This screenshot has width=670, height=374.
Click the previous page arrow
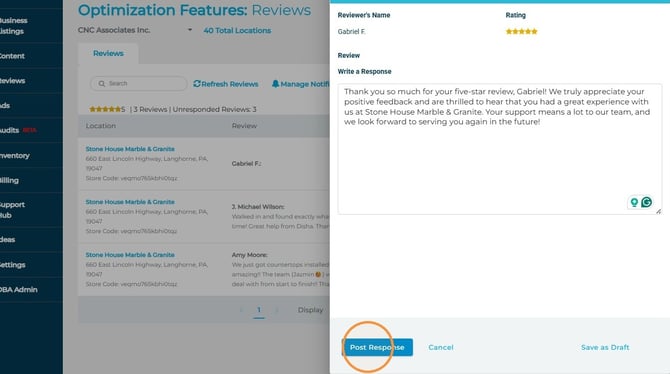coord(241,310)
